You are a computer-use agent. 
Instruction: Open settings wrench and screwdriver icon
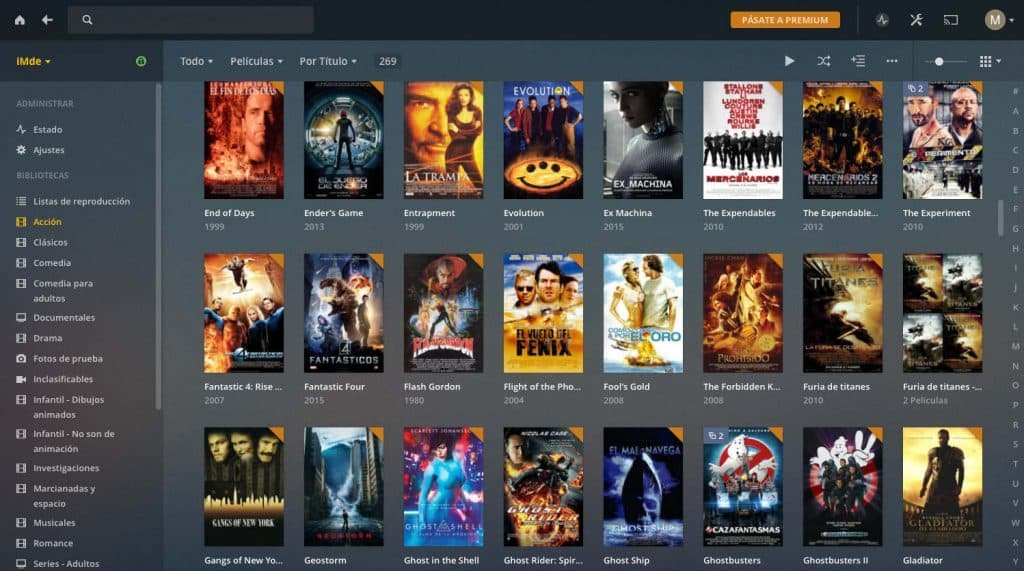[x=916, y=20]
